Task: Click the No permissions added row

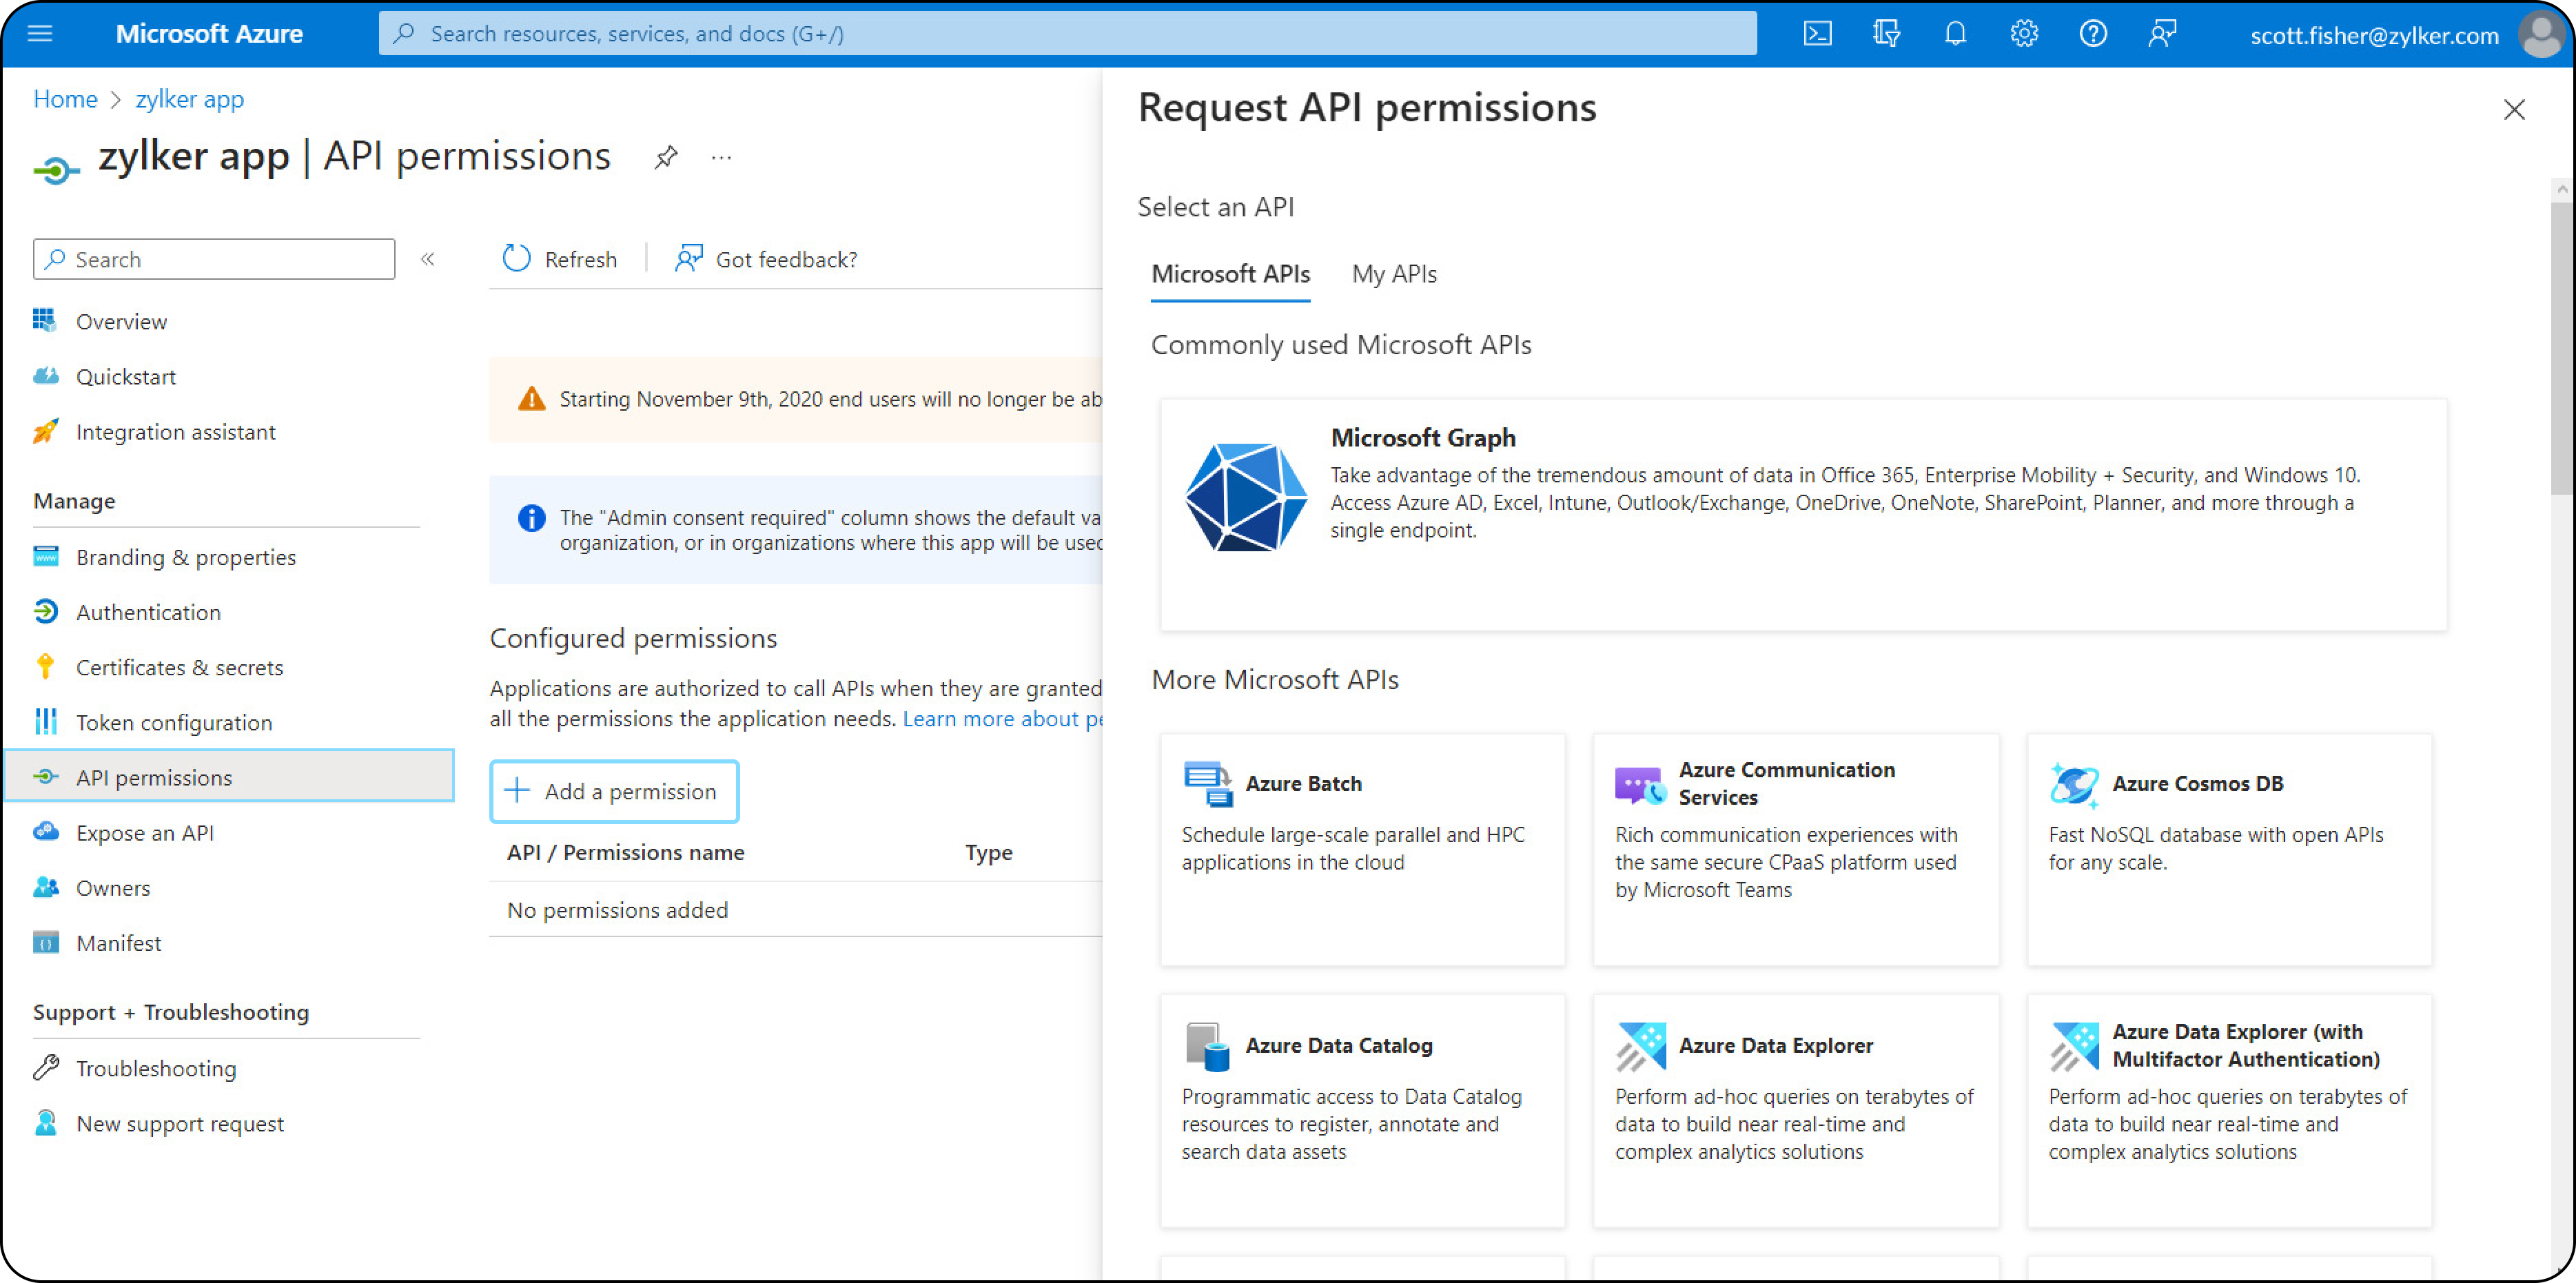Action: pos(796,909)
